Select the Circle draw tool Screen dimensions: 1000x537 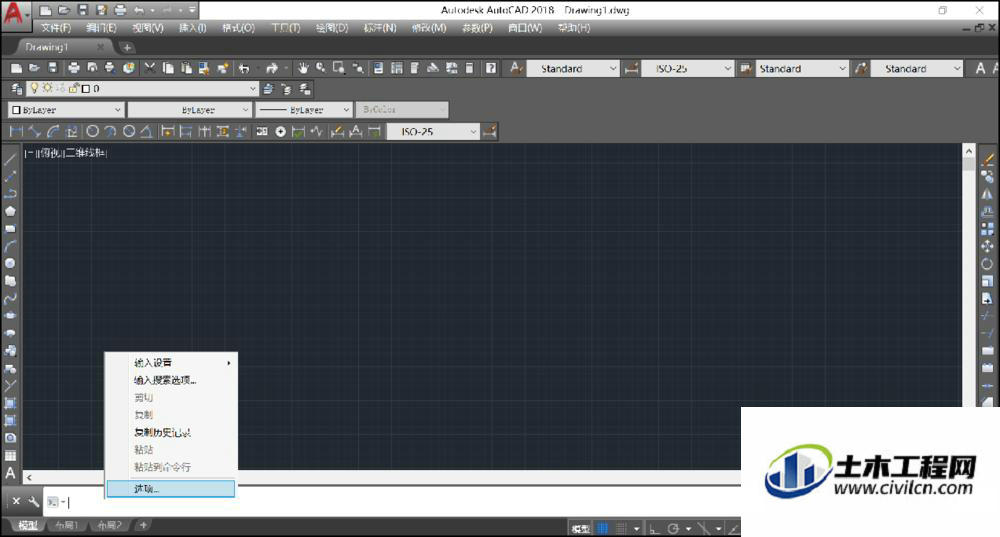coord(10,263)
